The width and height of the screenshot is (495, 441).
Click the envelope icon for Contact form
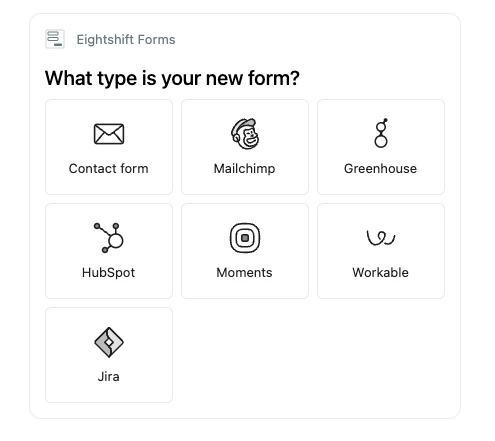(109, 134)
